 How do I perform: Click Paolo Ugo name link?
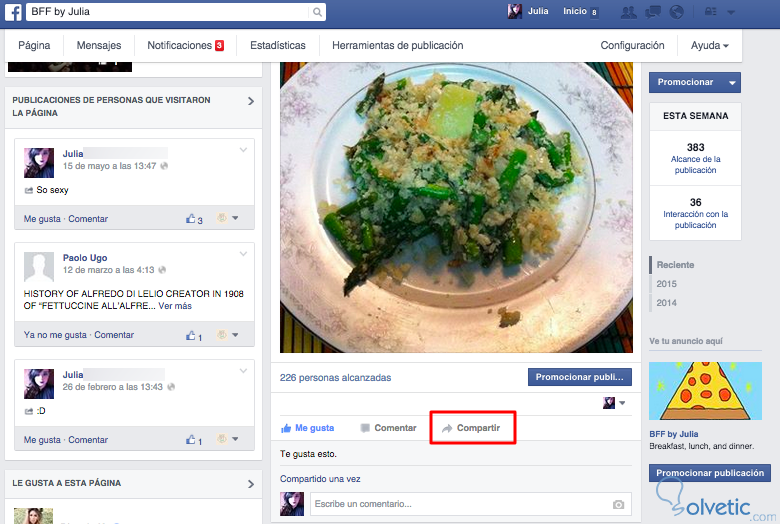[x=85, y=258]
